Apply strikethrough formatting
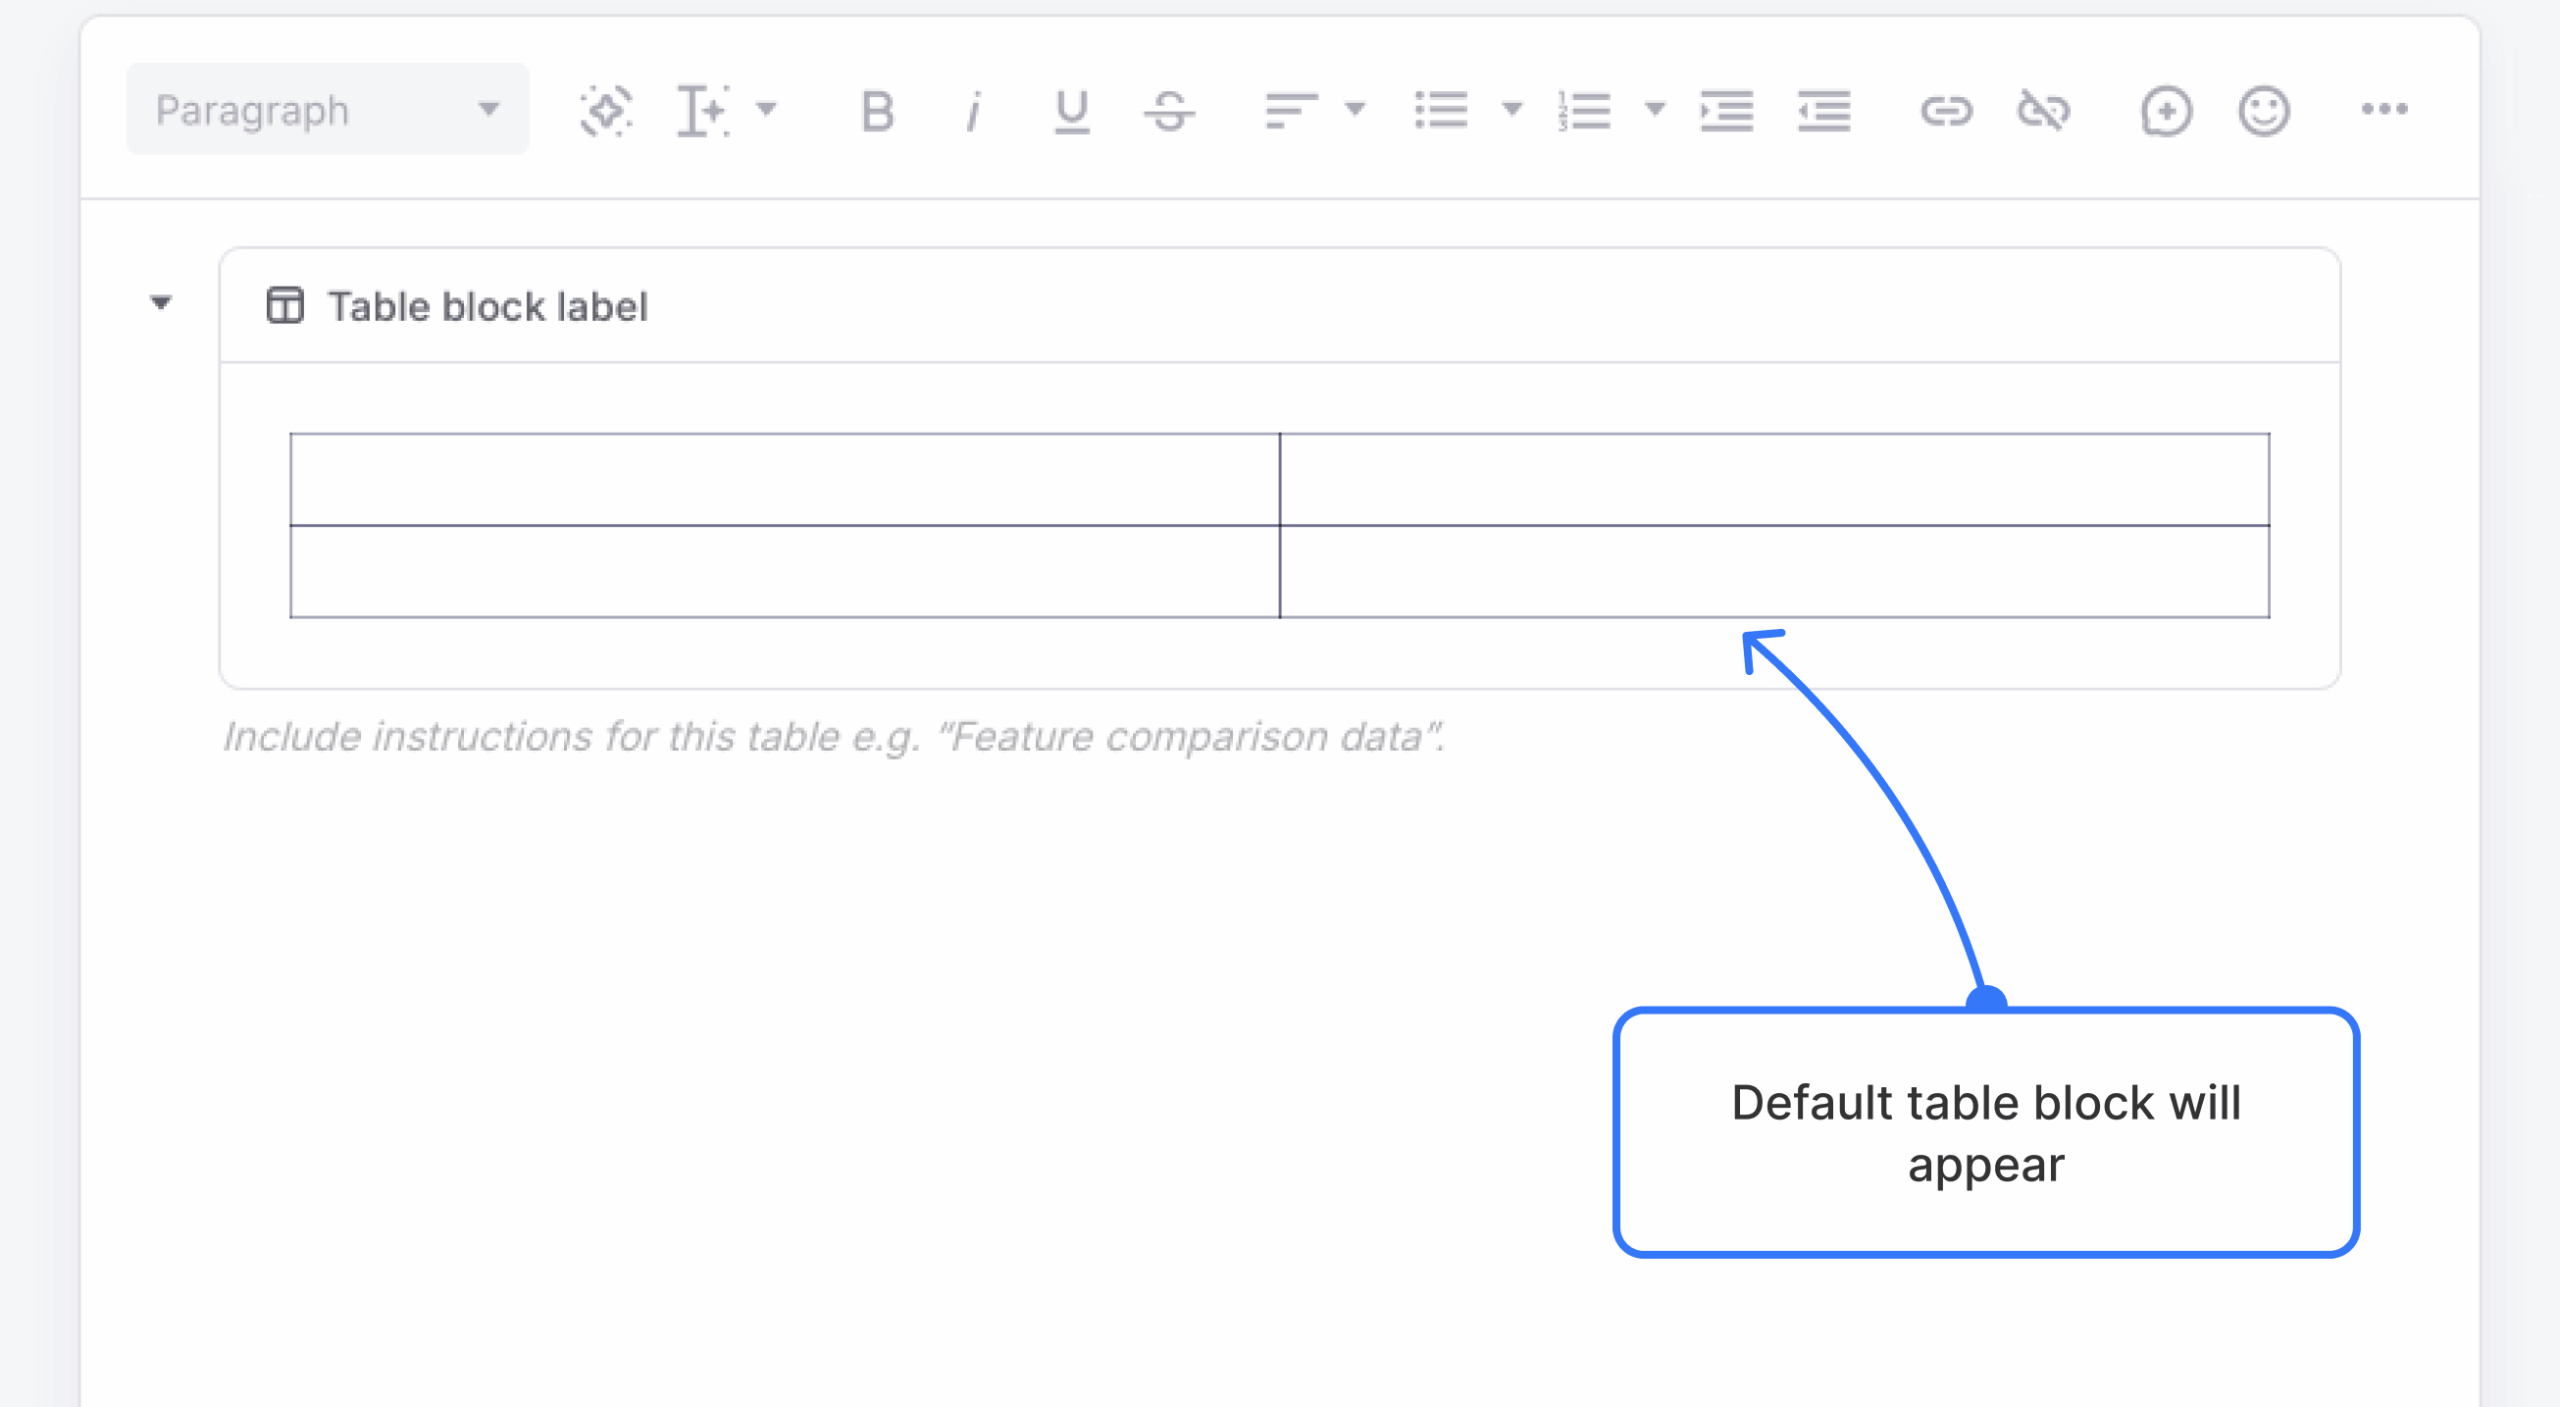Image resolution: width=2560 pixels, height=1407 pixels. [1168, 112]
